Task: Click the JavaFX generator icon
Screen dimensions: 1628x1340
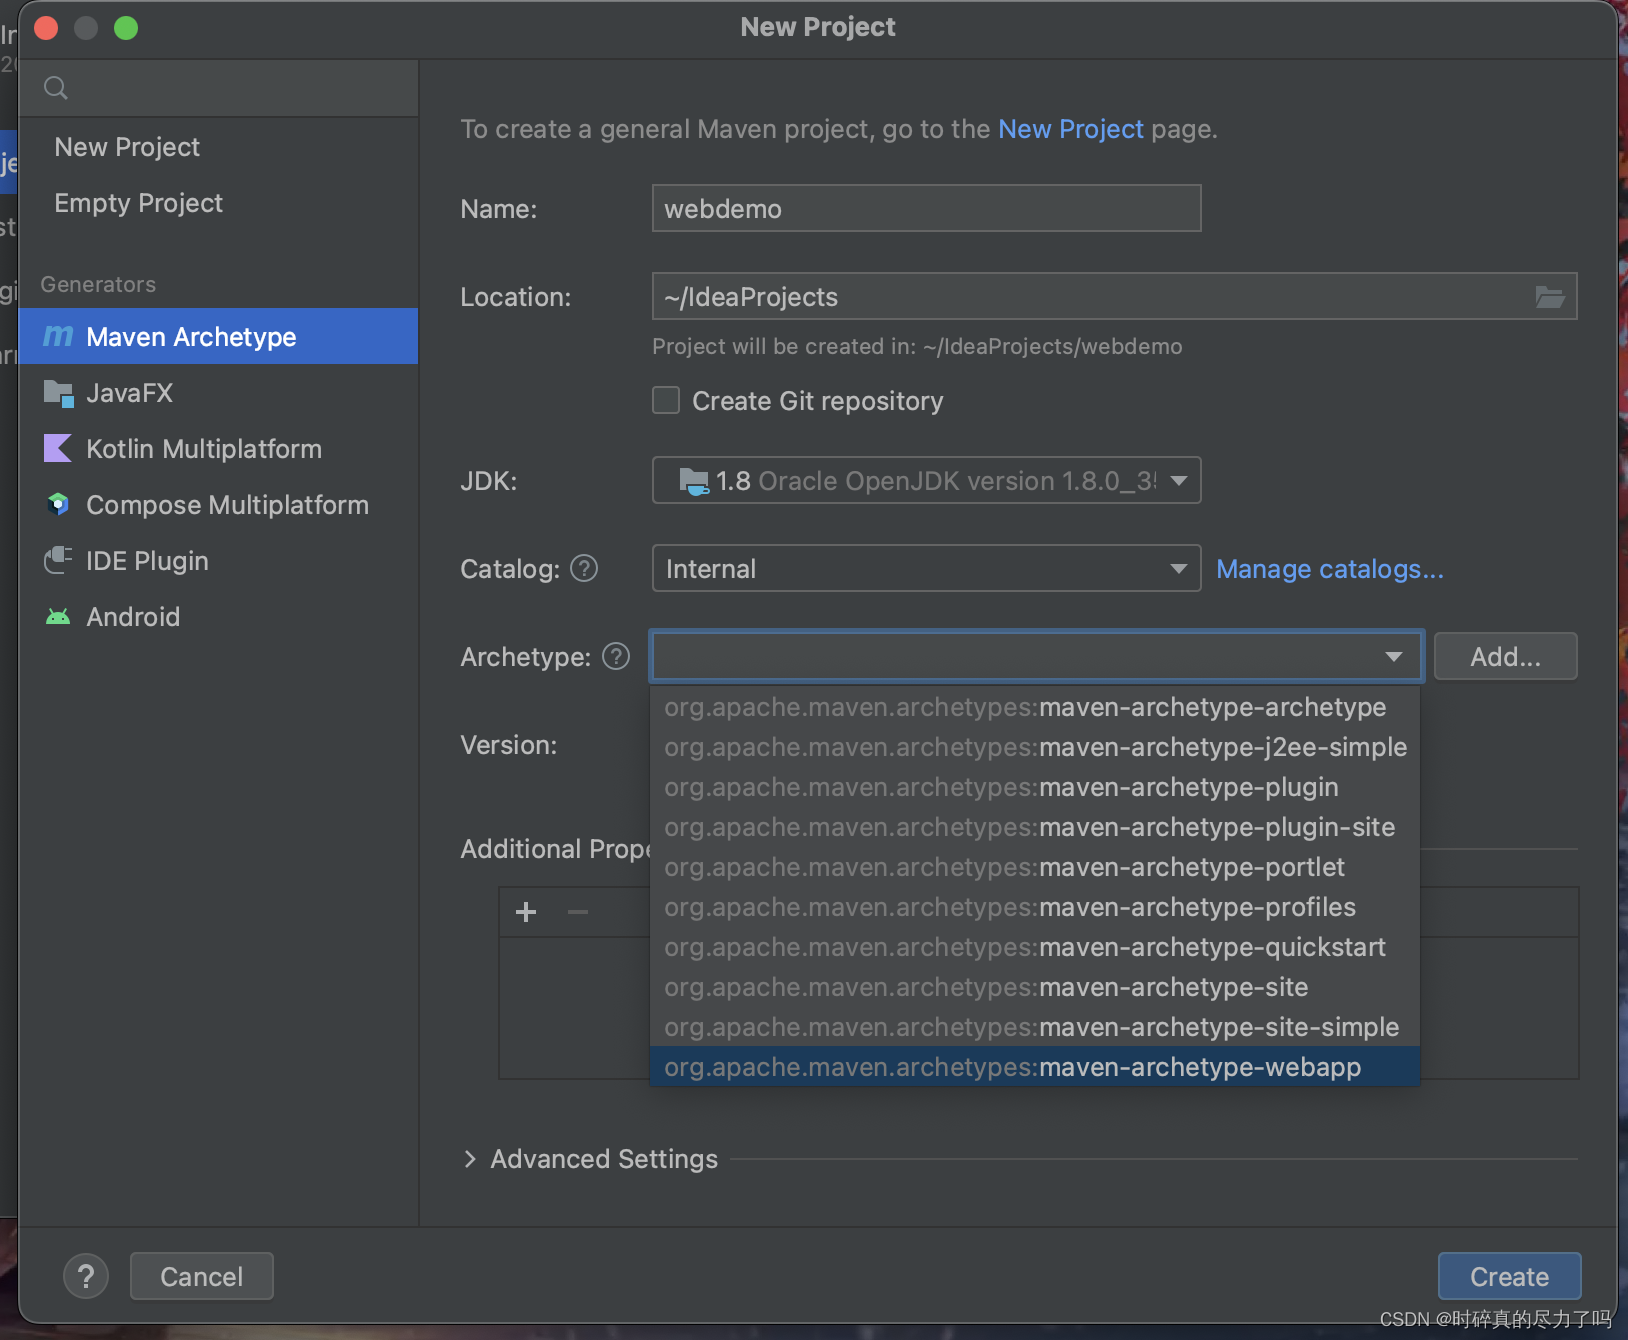Action: 58,393
